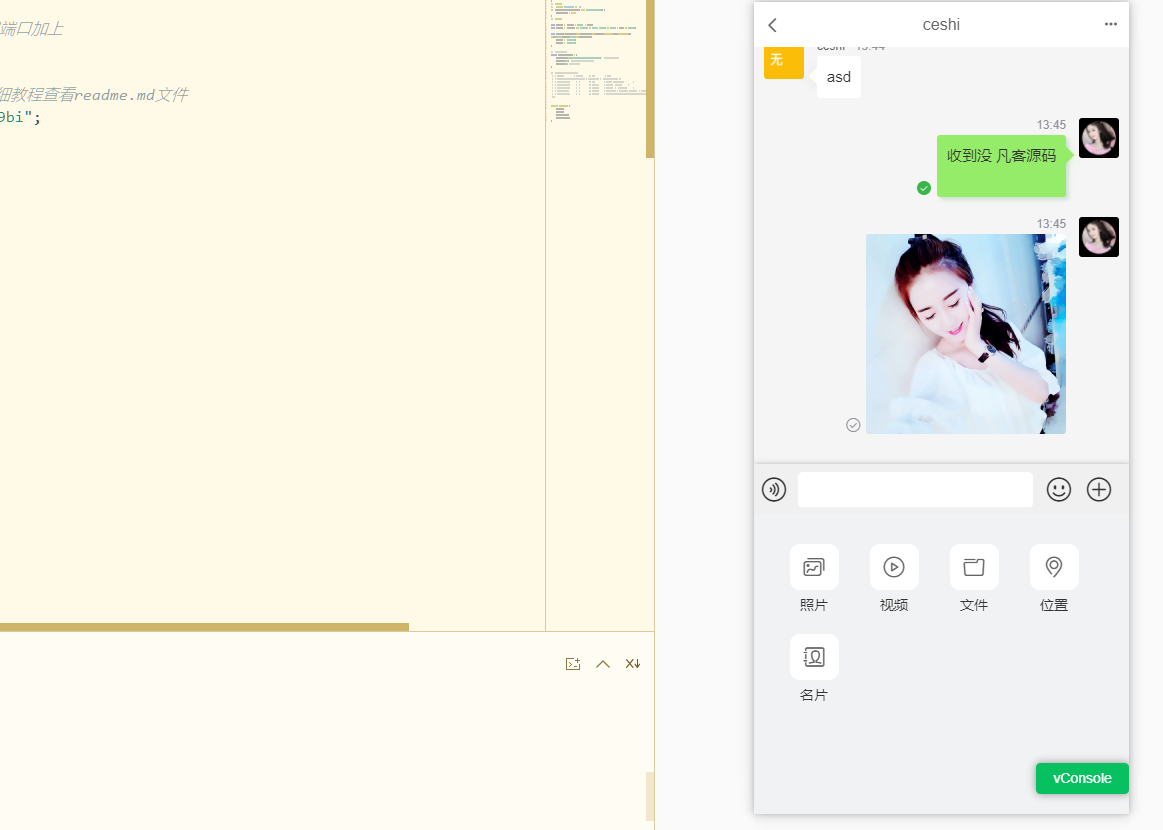Choose the 位置 location option
Image resolution: width=1163 pixels, height=830 pixels.
click(x=1054, y=579)
